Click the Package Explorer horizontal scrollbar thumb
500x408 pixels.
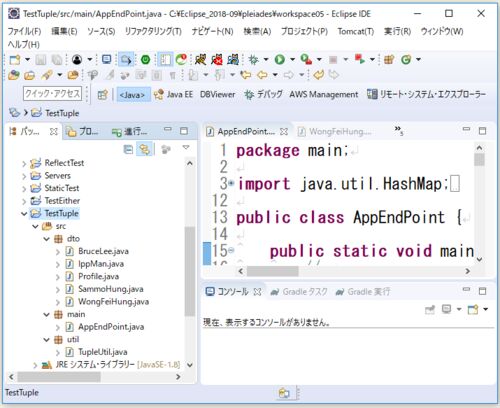59,377
